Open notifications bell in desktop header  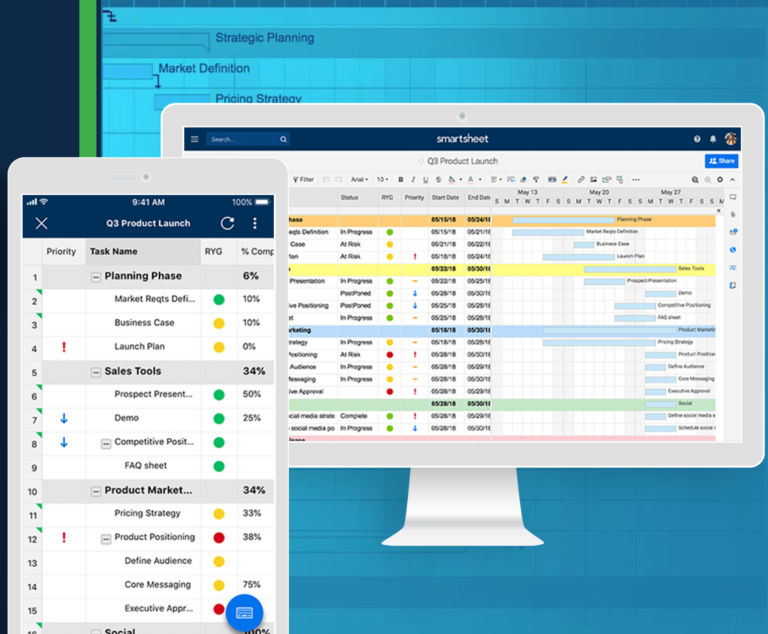713,139
